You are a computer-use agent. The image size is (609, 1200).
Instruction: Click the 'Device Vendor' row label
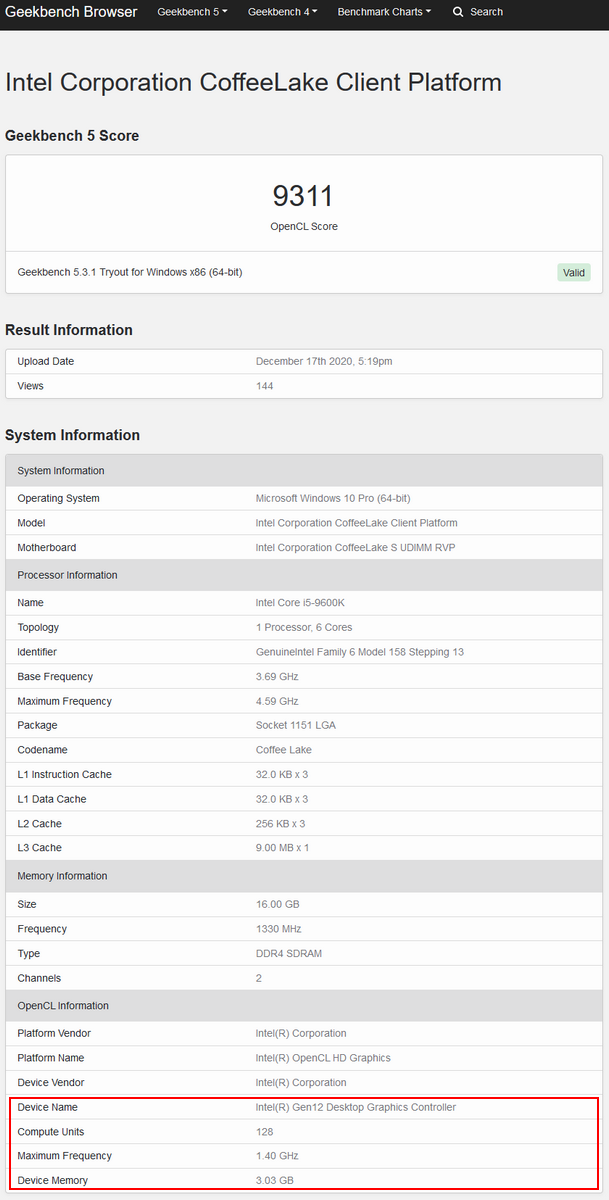click(x=51, y=1083)
